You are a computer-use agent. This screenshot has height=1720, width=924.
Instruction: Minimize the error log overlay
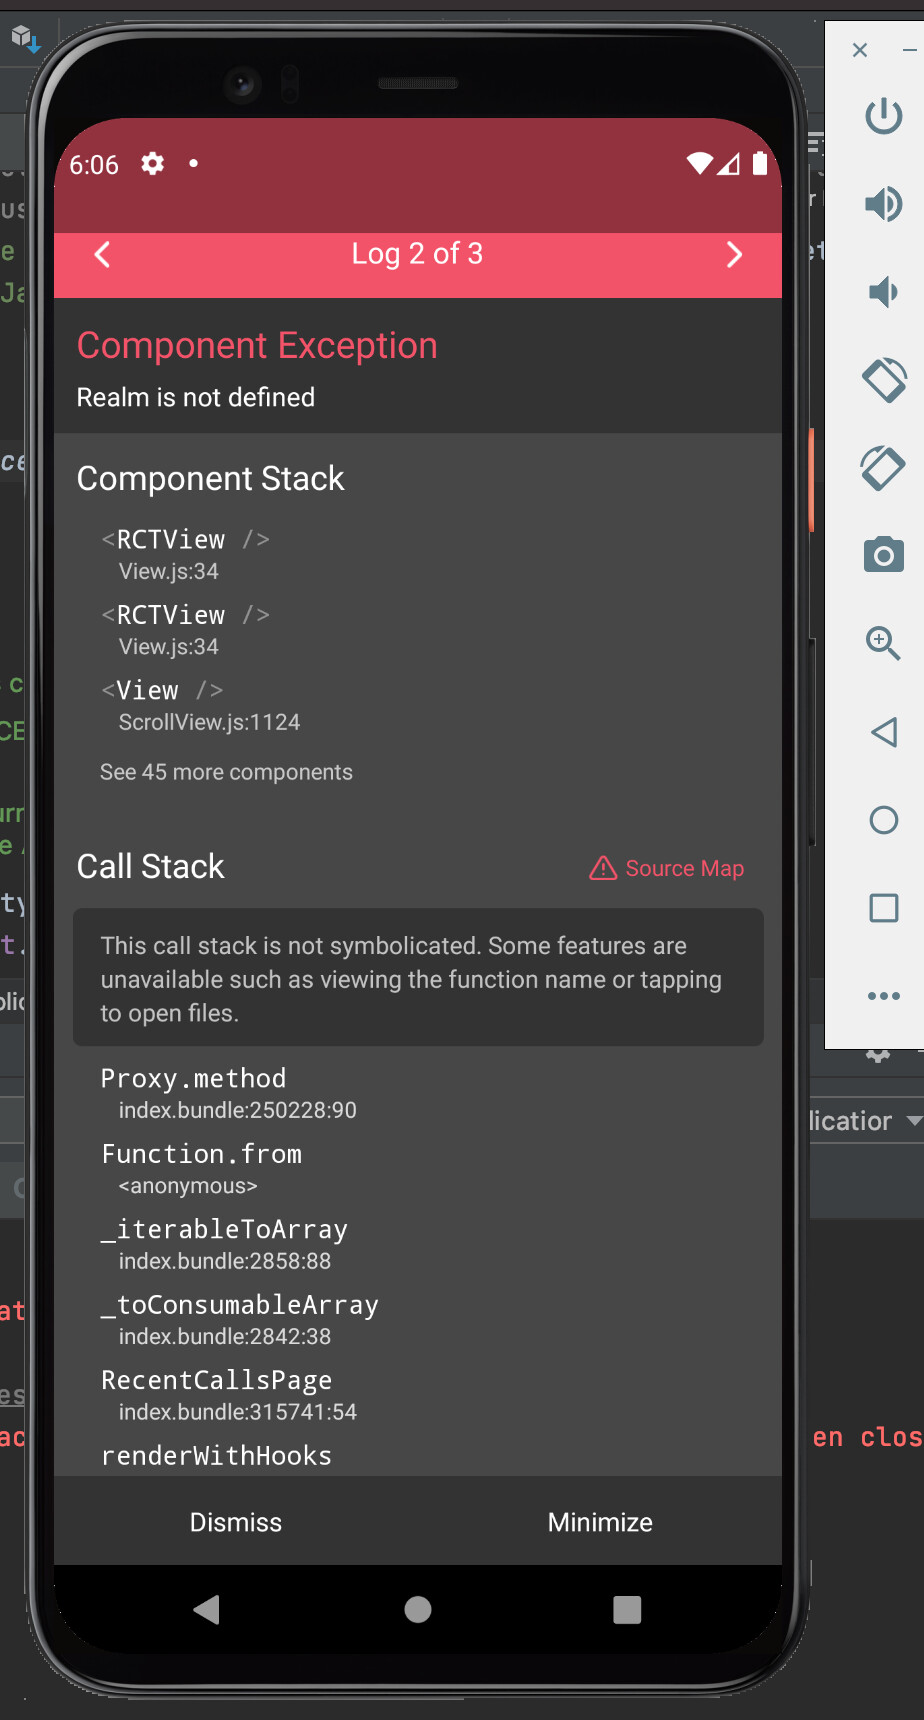600,1522
